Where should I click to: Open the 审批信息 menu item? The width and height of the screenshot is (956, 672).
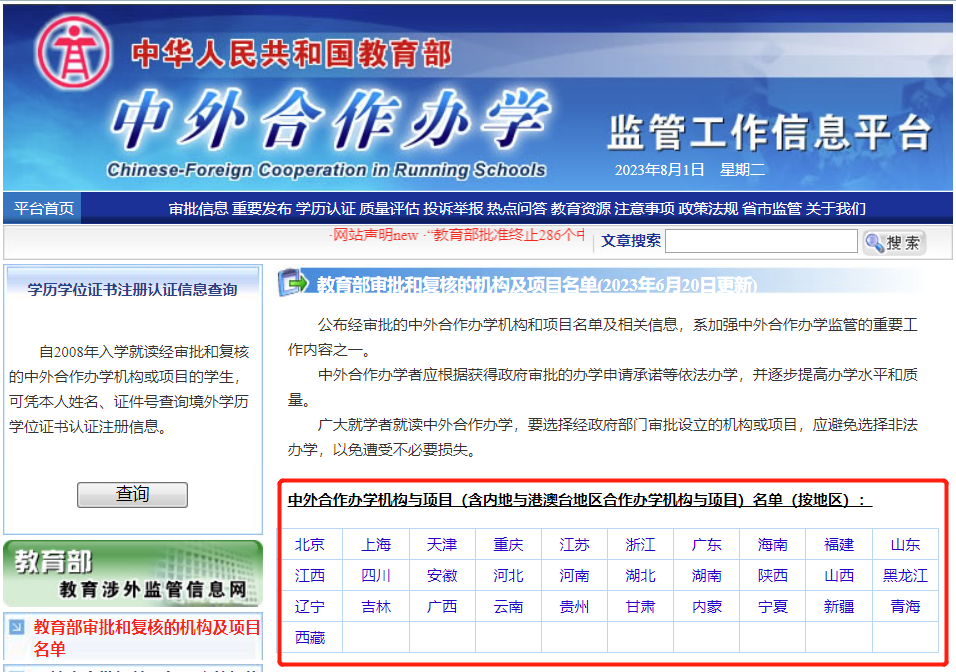[198, 209]
